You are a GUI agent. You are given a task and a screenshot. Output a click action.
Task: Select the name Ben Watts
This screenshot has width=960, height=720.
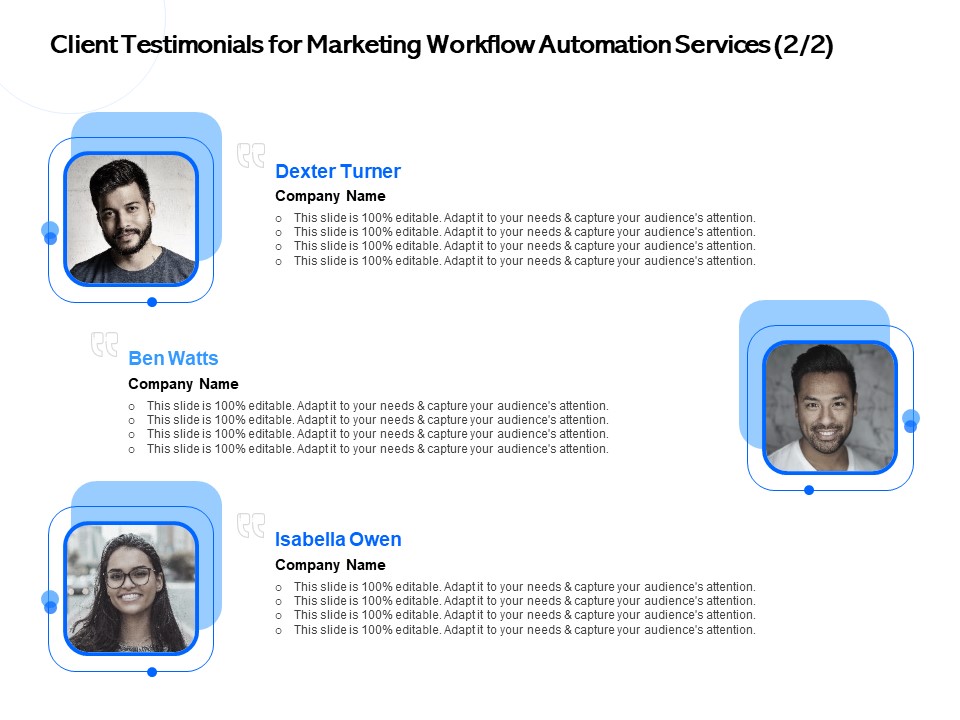click(173, 358)
